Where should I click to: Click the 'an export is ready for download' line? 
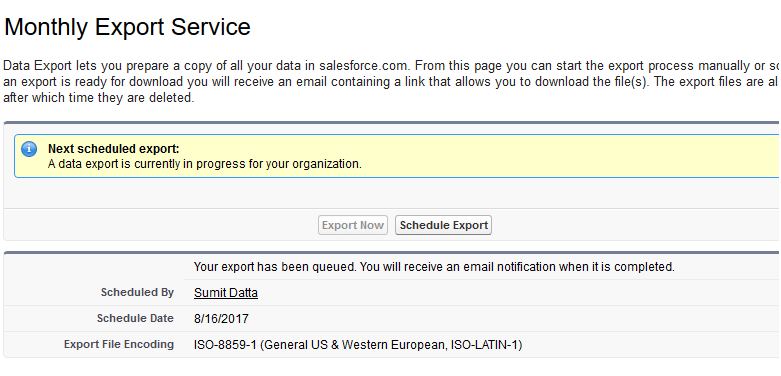click(x=391, y=82)
